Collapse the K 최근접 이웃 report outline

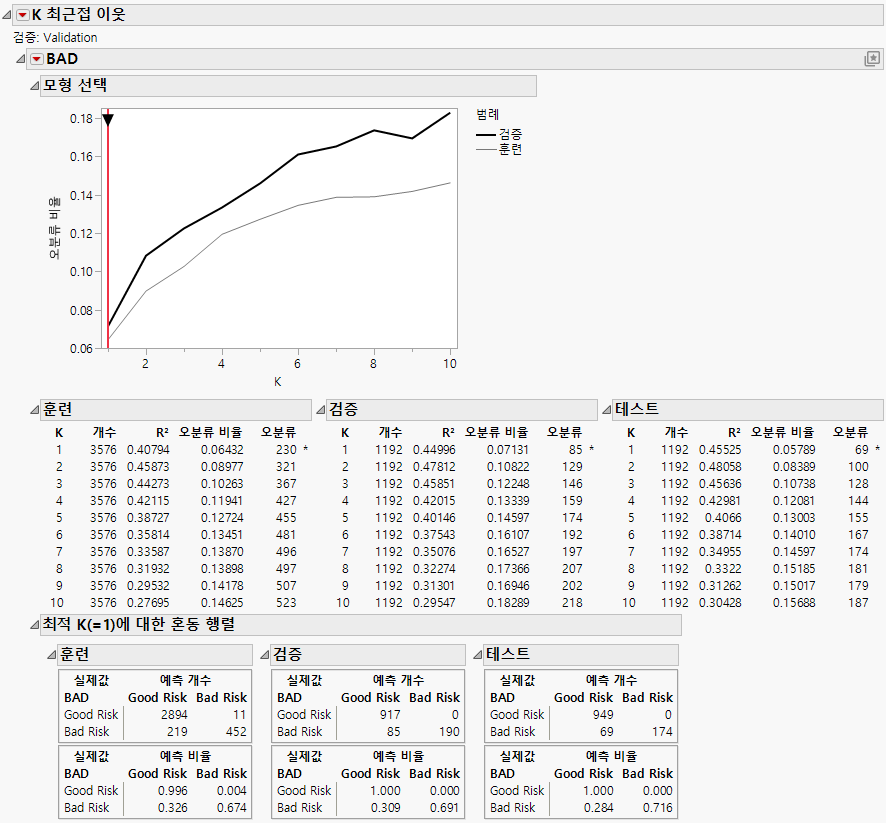(8, 15)
